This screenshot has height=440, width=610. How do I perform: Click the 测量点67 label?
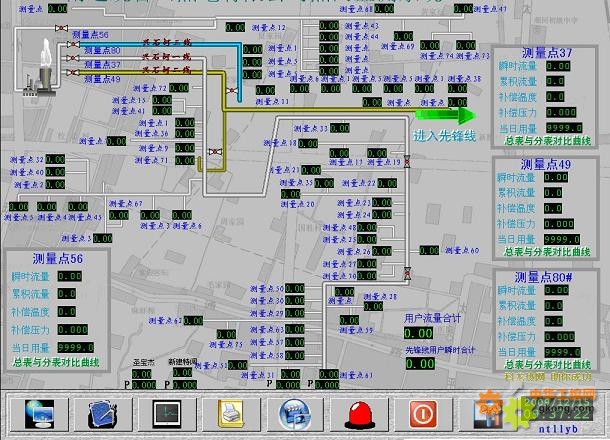coord(126,203)
